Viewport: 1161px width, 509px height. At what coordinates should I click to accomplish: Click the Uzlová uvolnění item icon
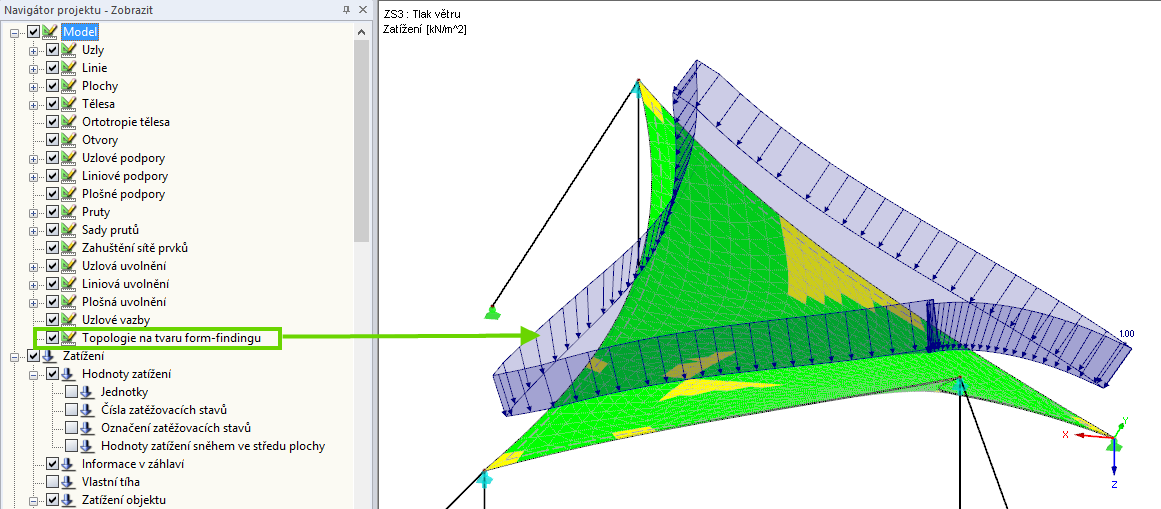tap(69, 266)
